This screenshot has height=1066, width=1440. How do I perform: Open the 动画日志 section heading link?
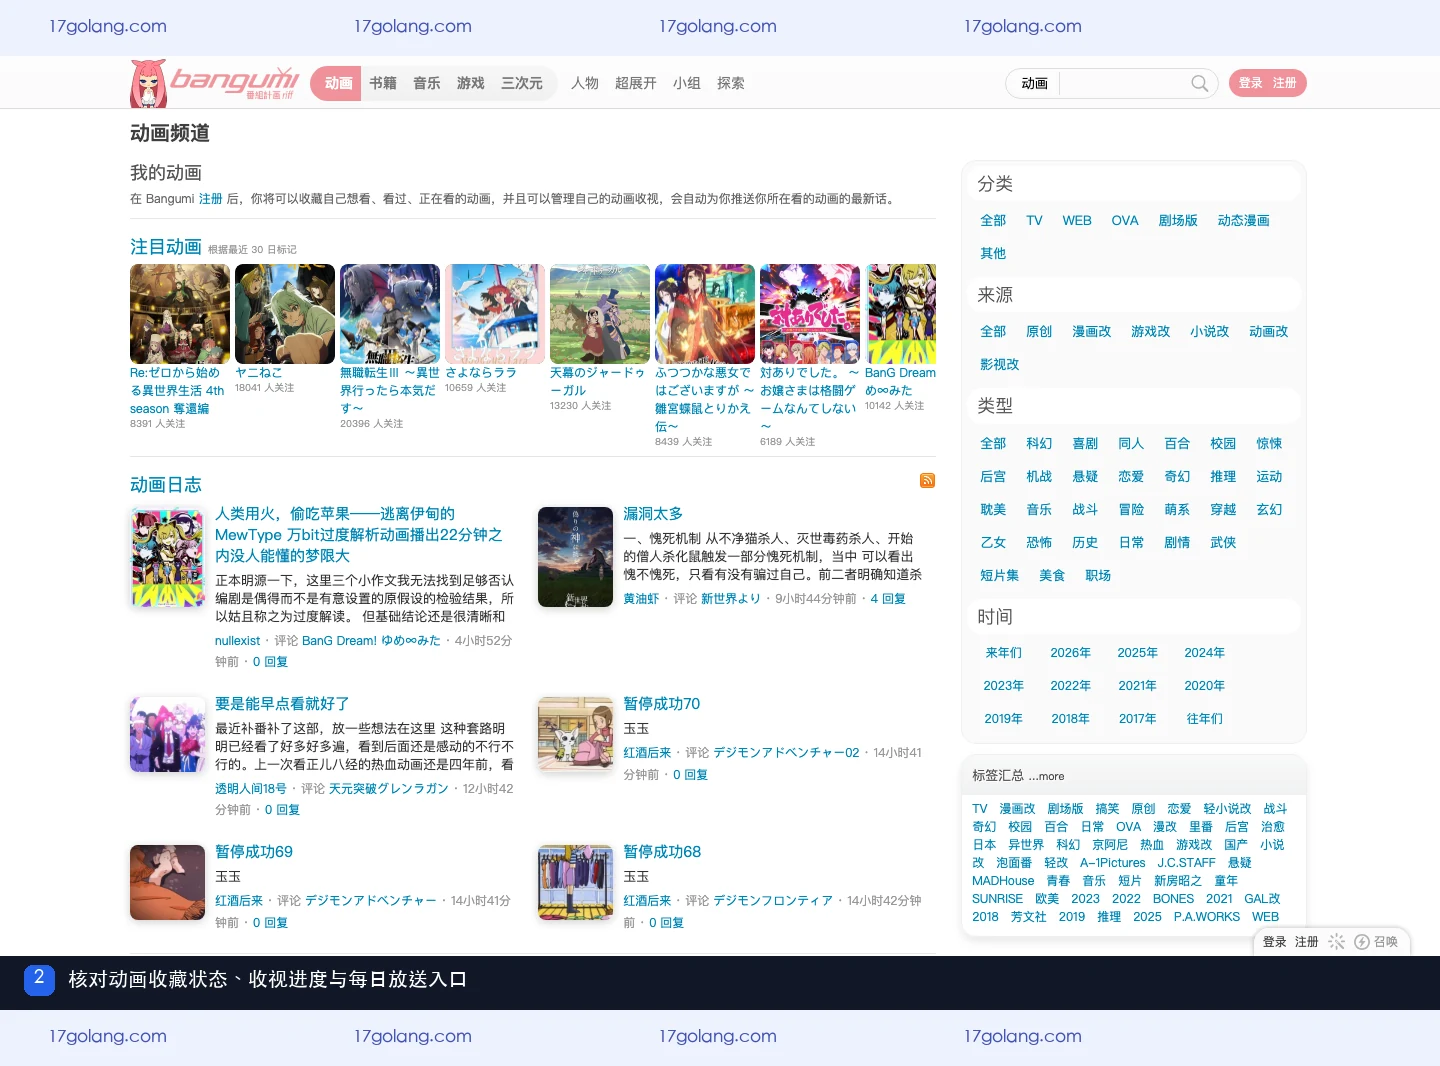pos(166,485)
